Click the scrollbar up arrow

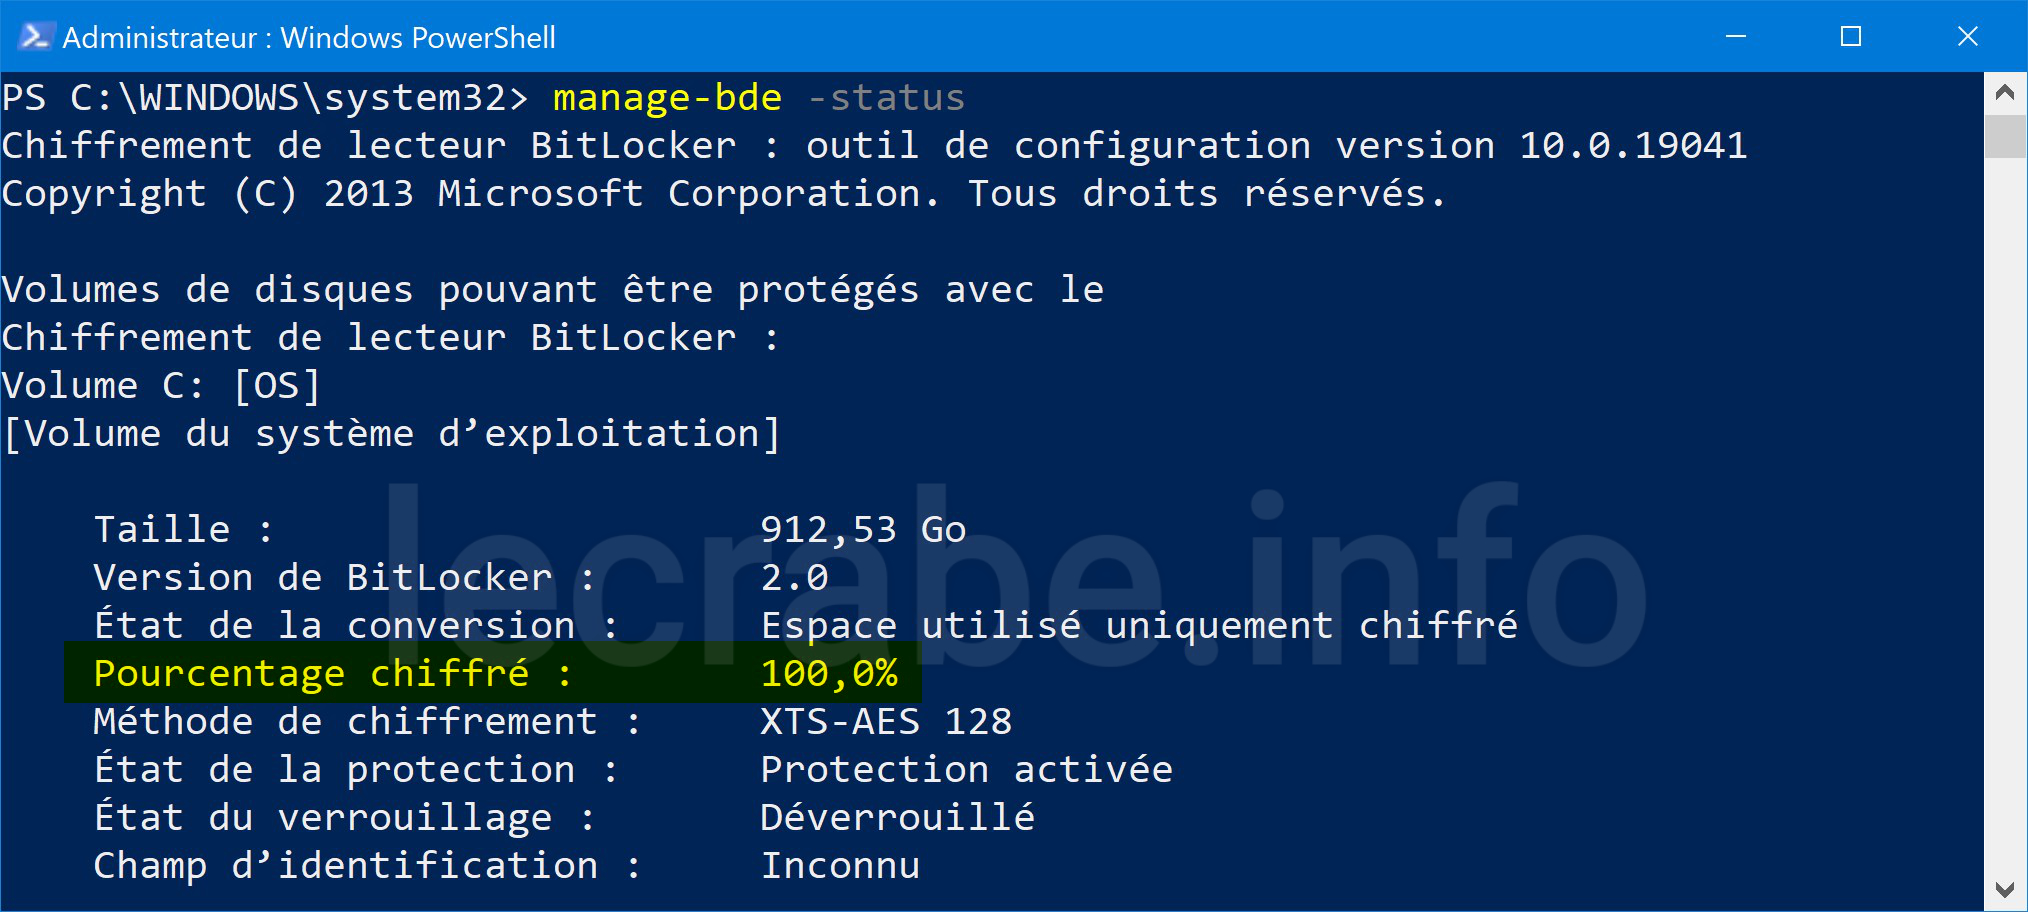pos(2004,93)
